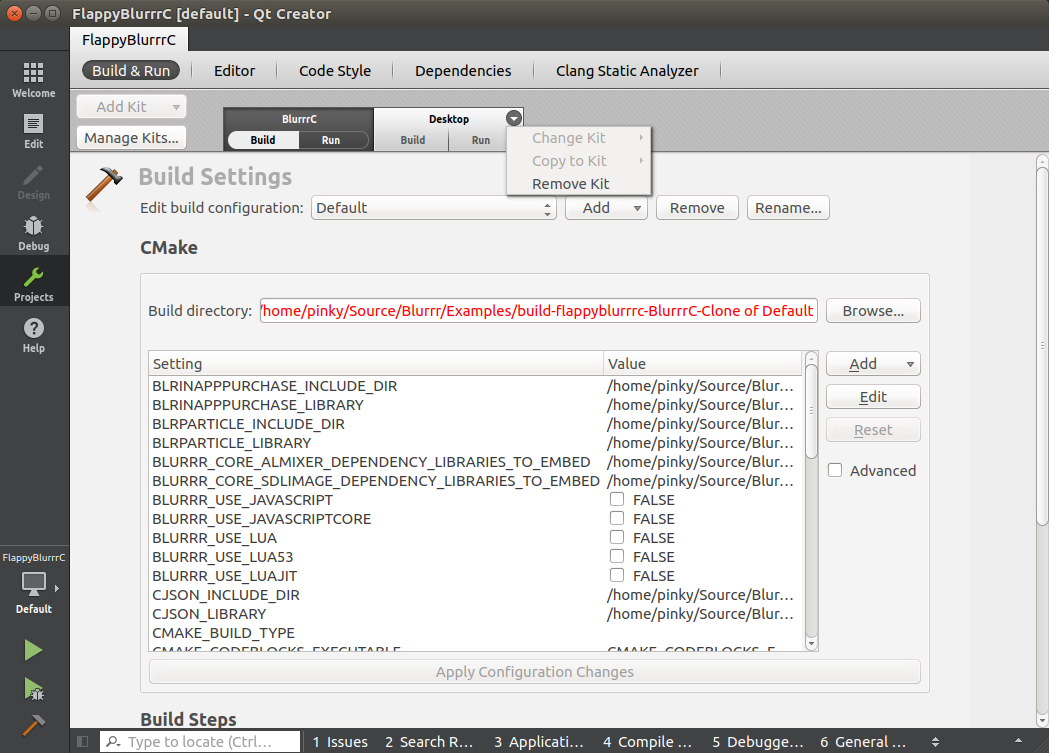The image size is (1049, 753).
Task: Toggle the BLURRR_USE_LUAJIT checkbox
Action: point(617,575)
